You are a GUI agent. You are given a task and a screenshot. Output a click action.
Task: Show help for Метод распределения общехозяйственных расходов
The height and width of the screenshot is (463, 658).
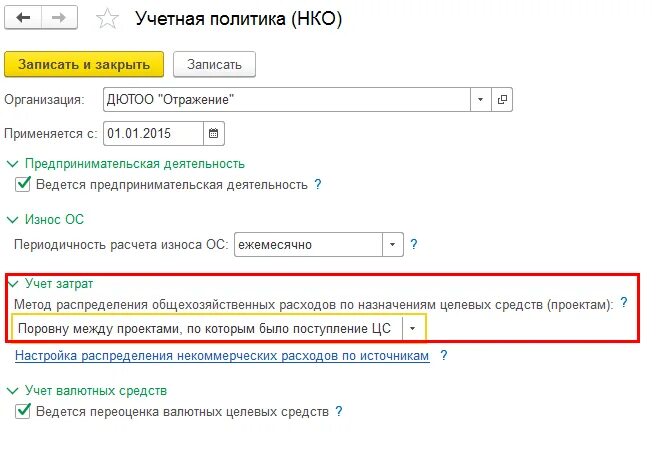624,303
